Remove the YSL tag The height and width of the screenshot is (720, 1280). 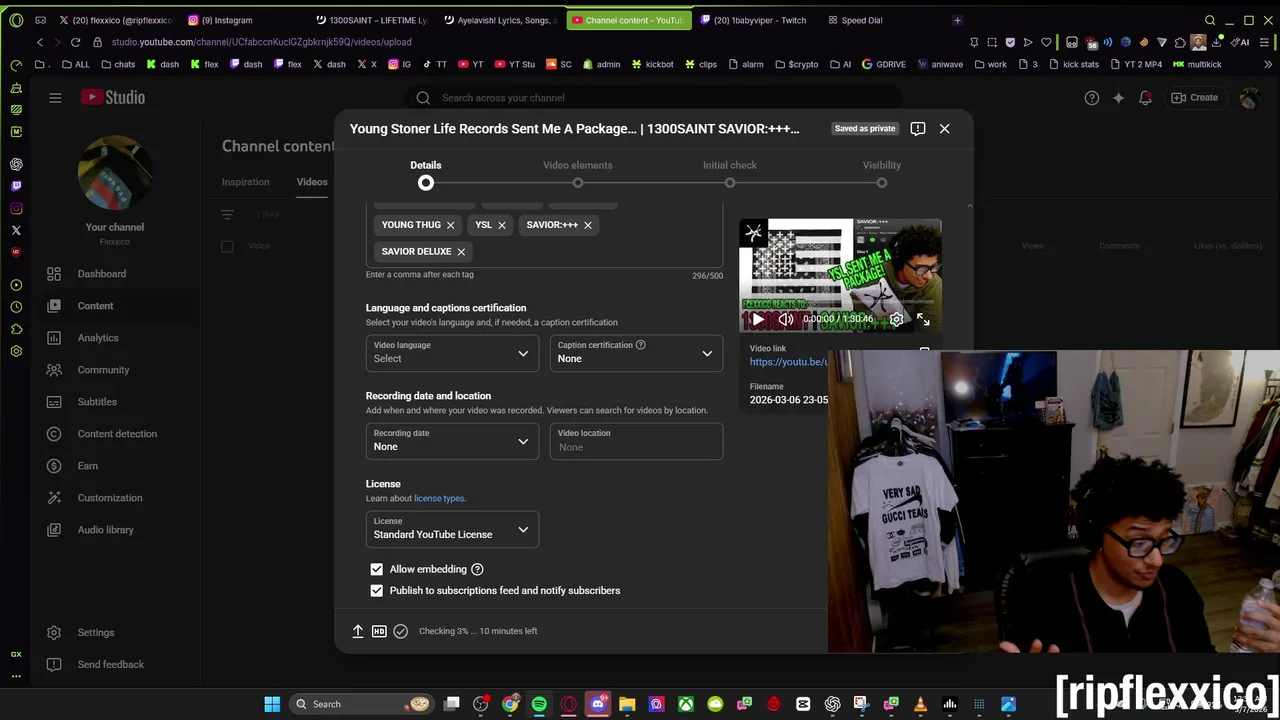[502, 225]
